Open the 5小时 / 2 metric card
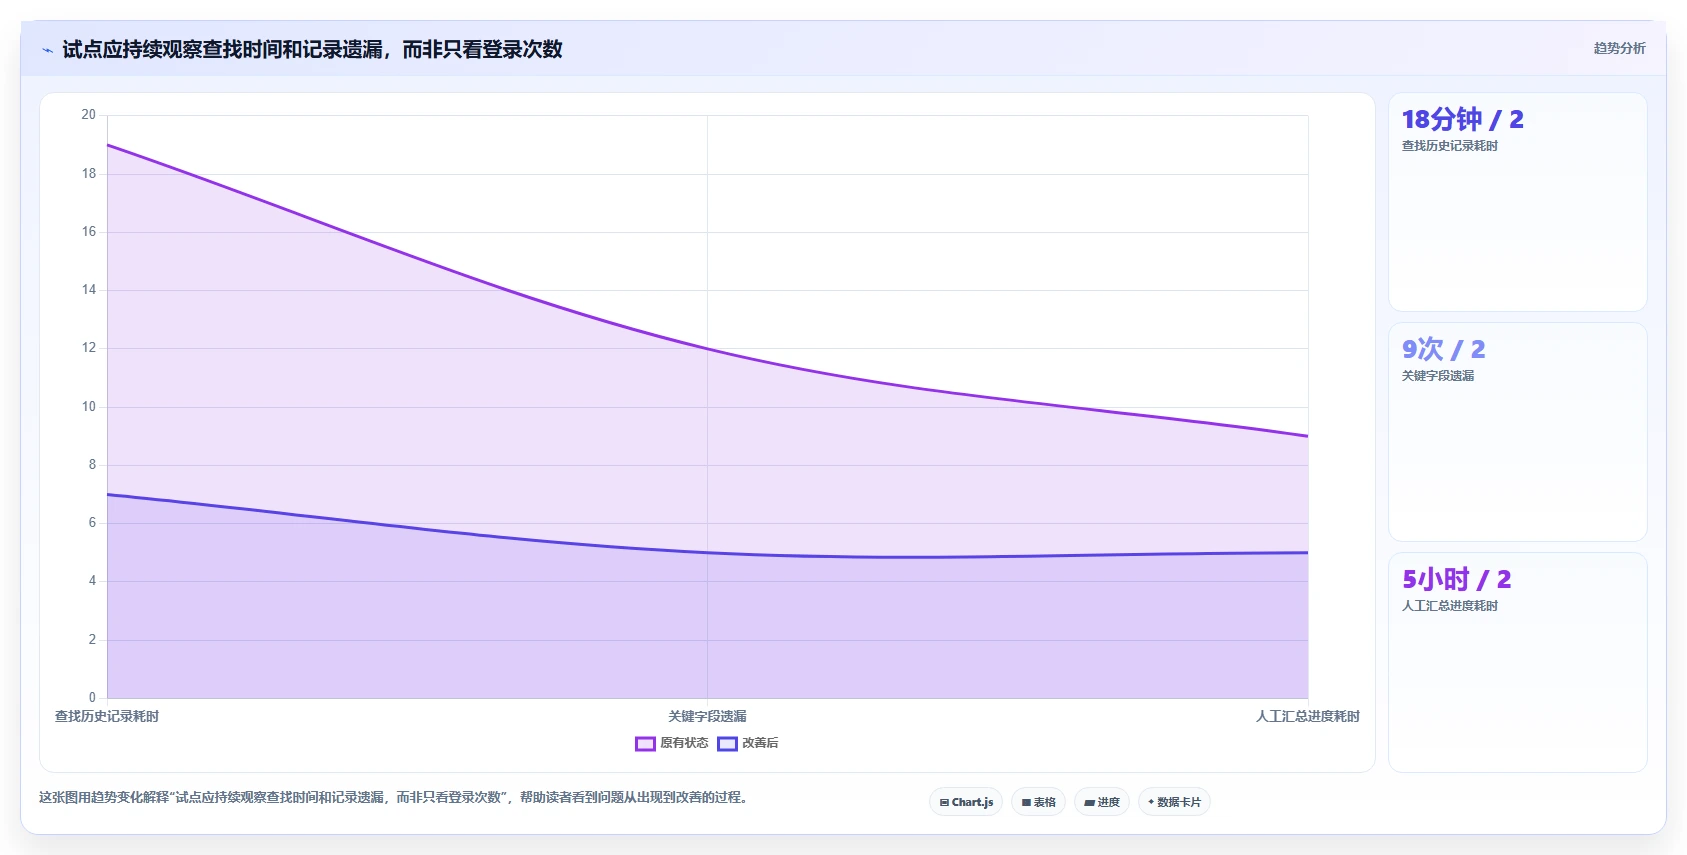The width and height of the screenshot is (1687, 855). tap(1517, 662)
